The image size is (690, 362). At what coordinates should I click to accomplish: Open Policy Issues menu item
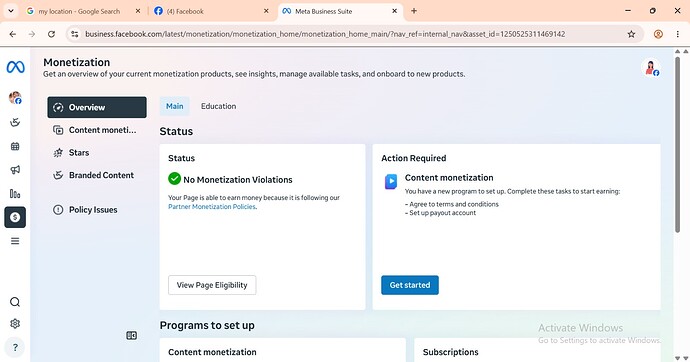click(97, 210)
